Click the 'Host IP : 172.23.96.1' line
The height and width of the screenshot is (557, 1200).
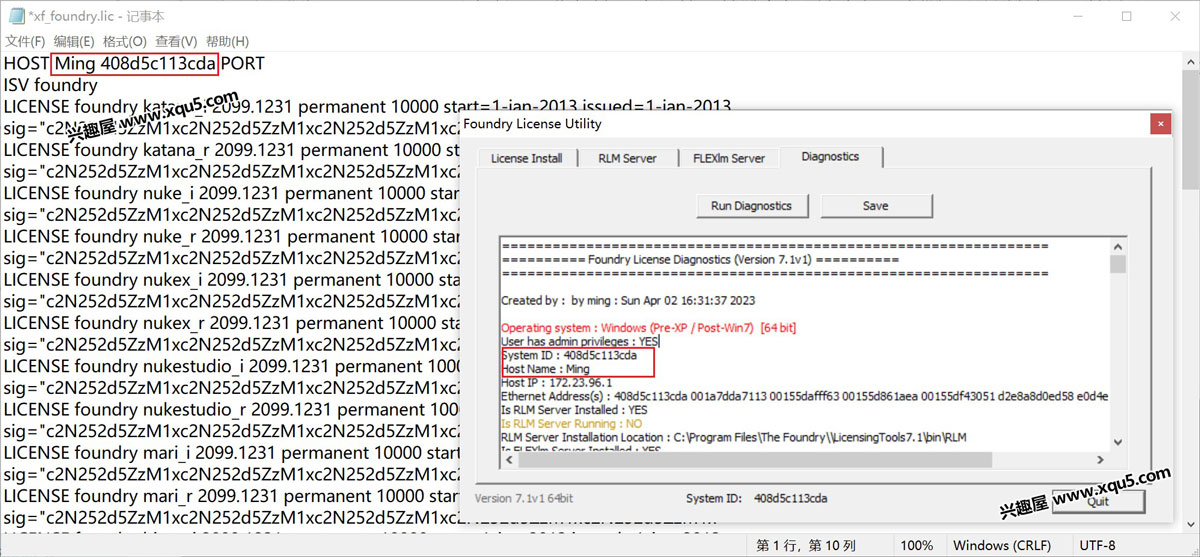[x=557, y=383]
